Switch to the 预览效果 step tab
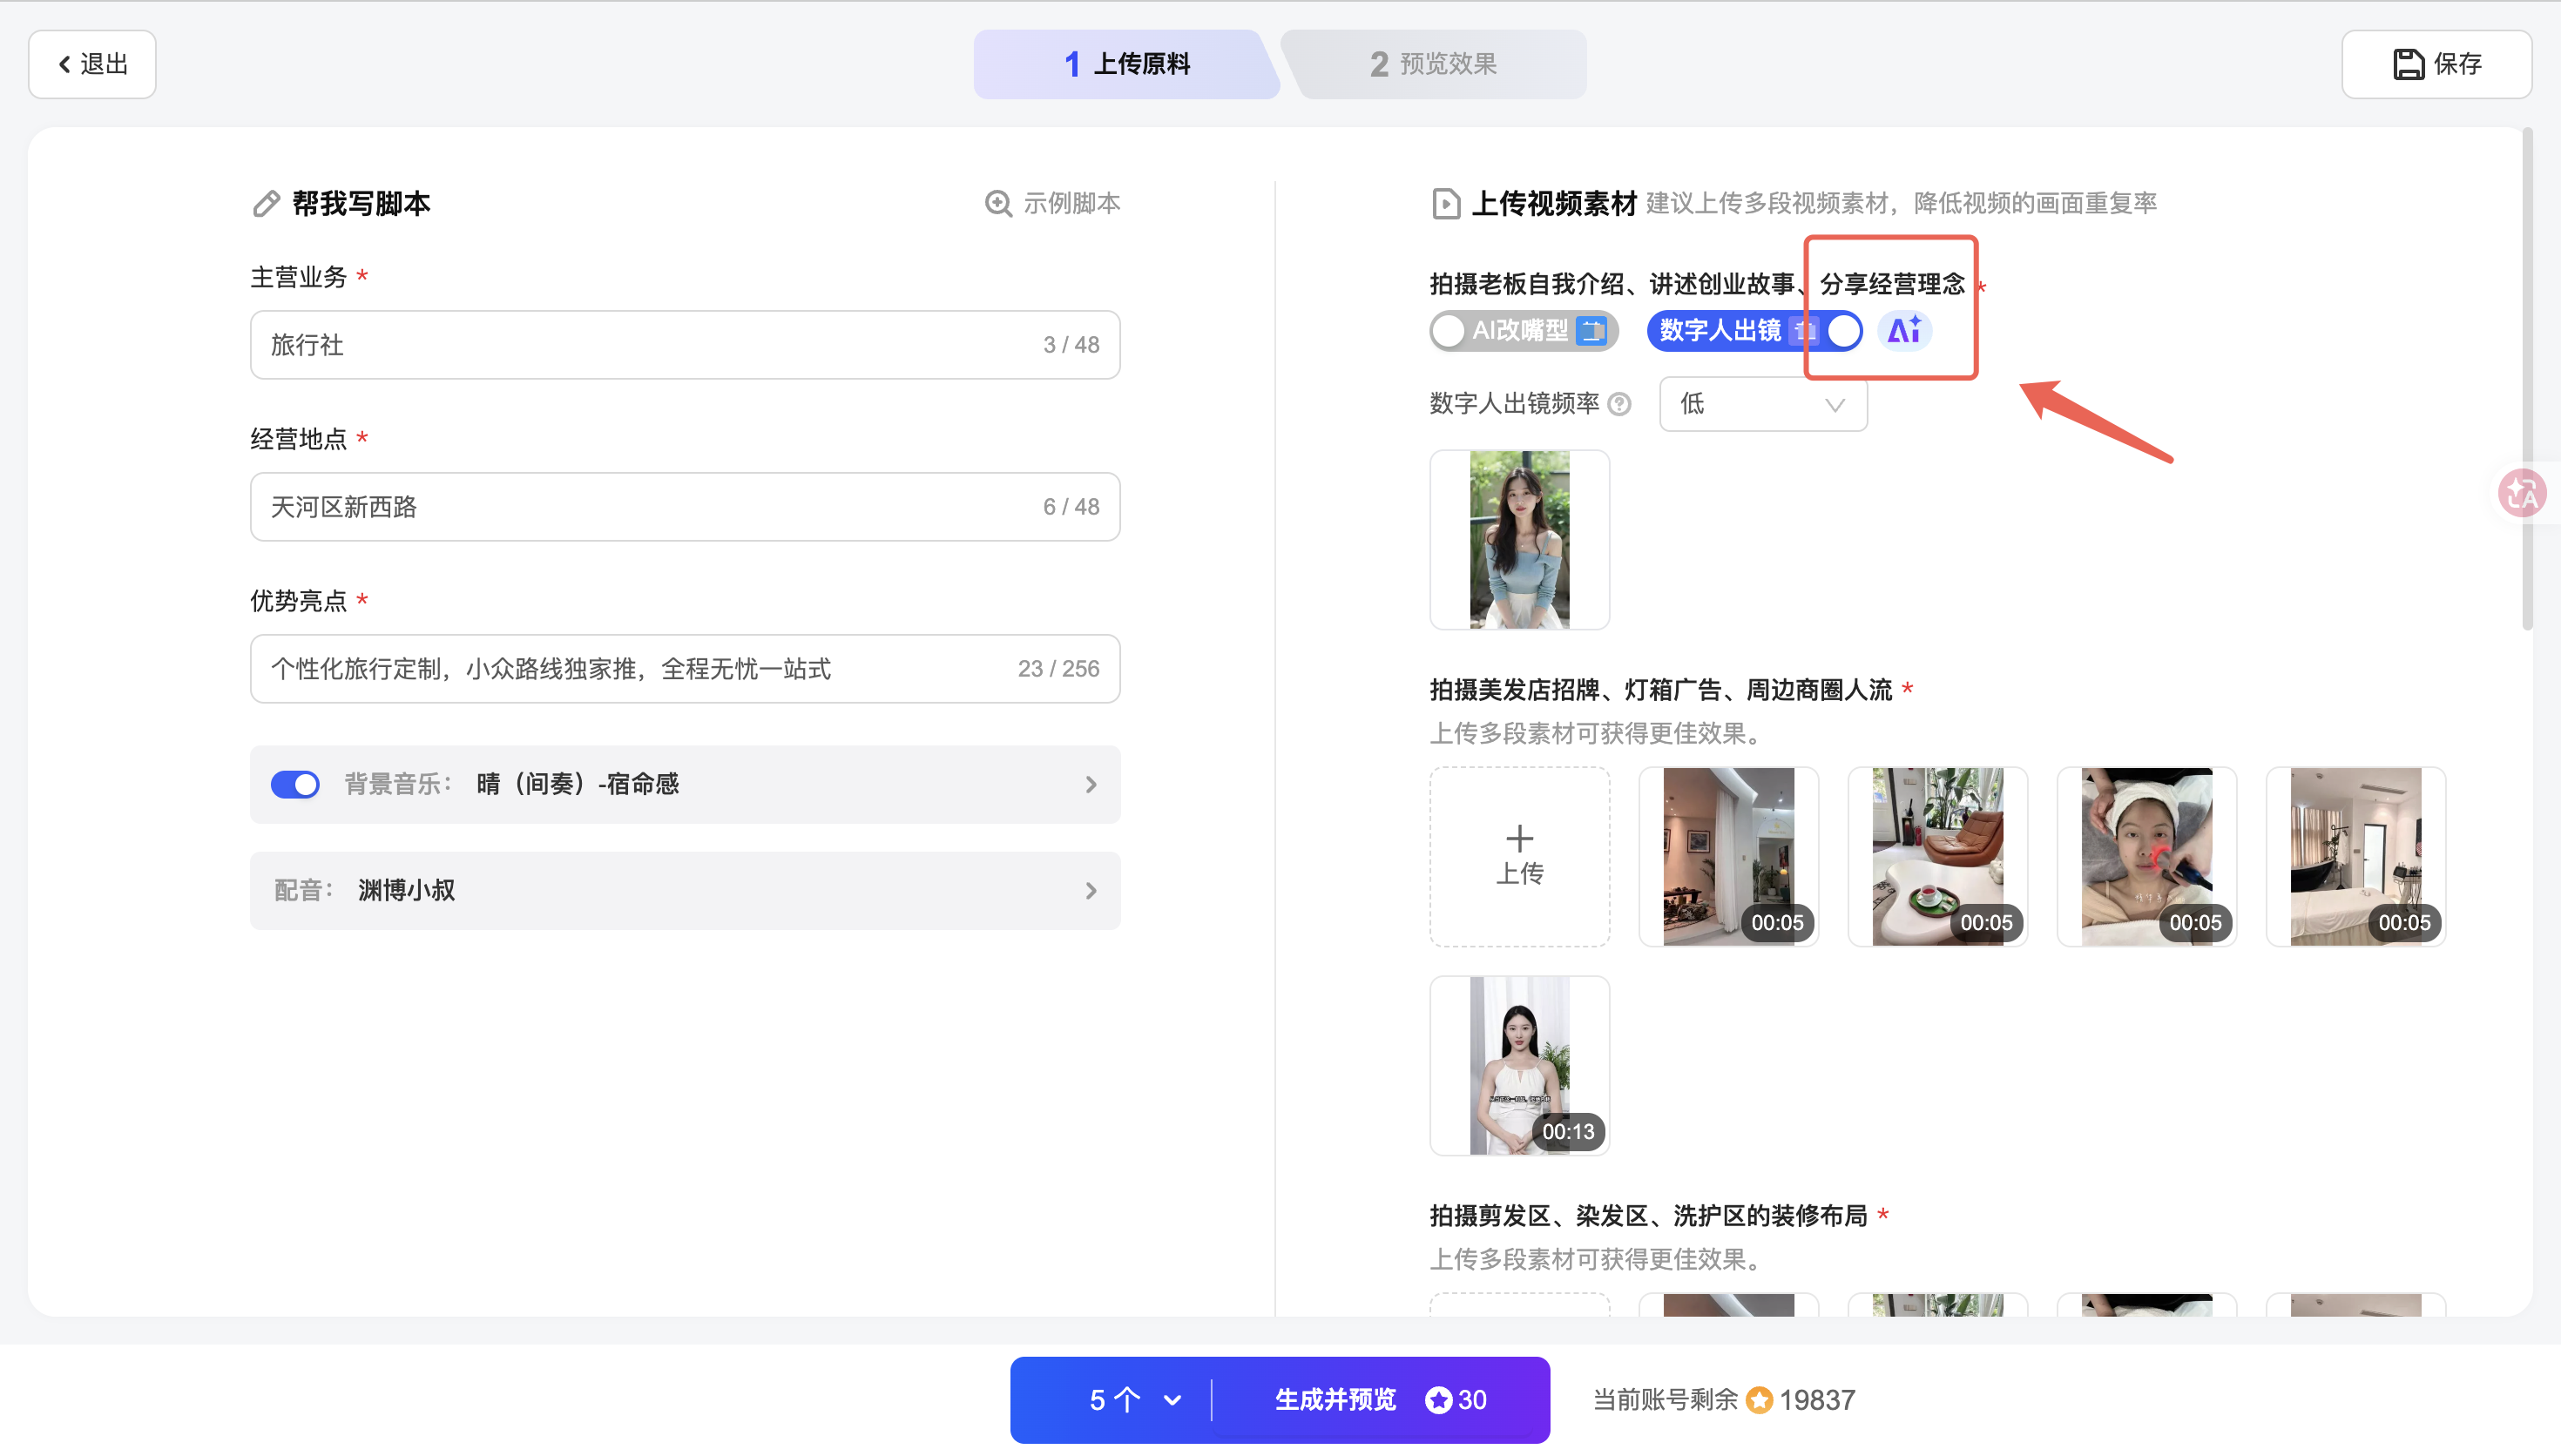Viewport: 2561px width, 1456px height. tap(1433, 64)
